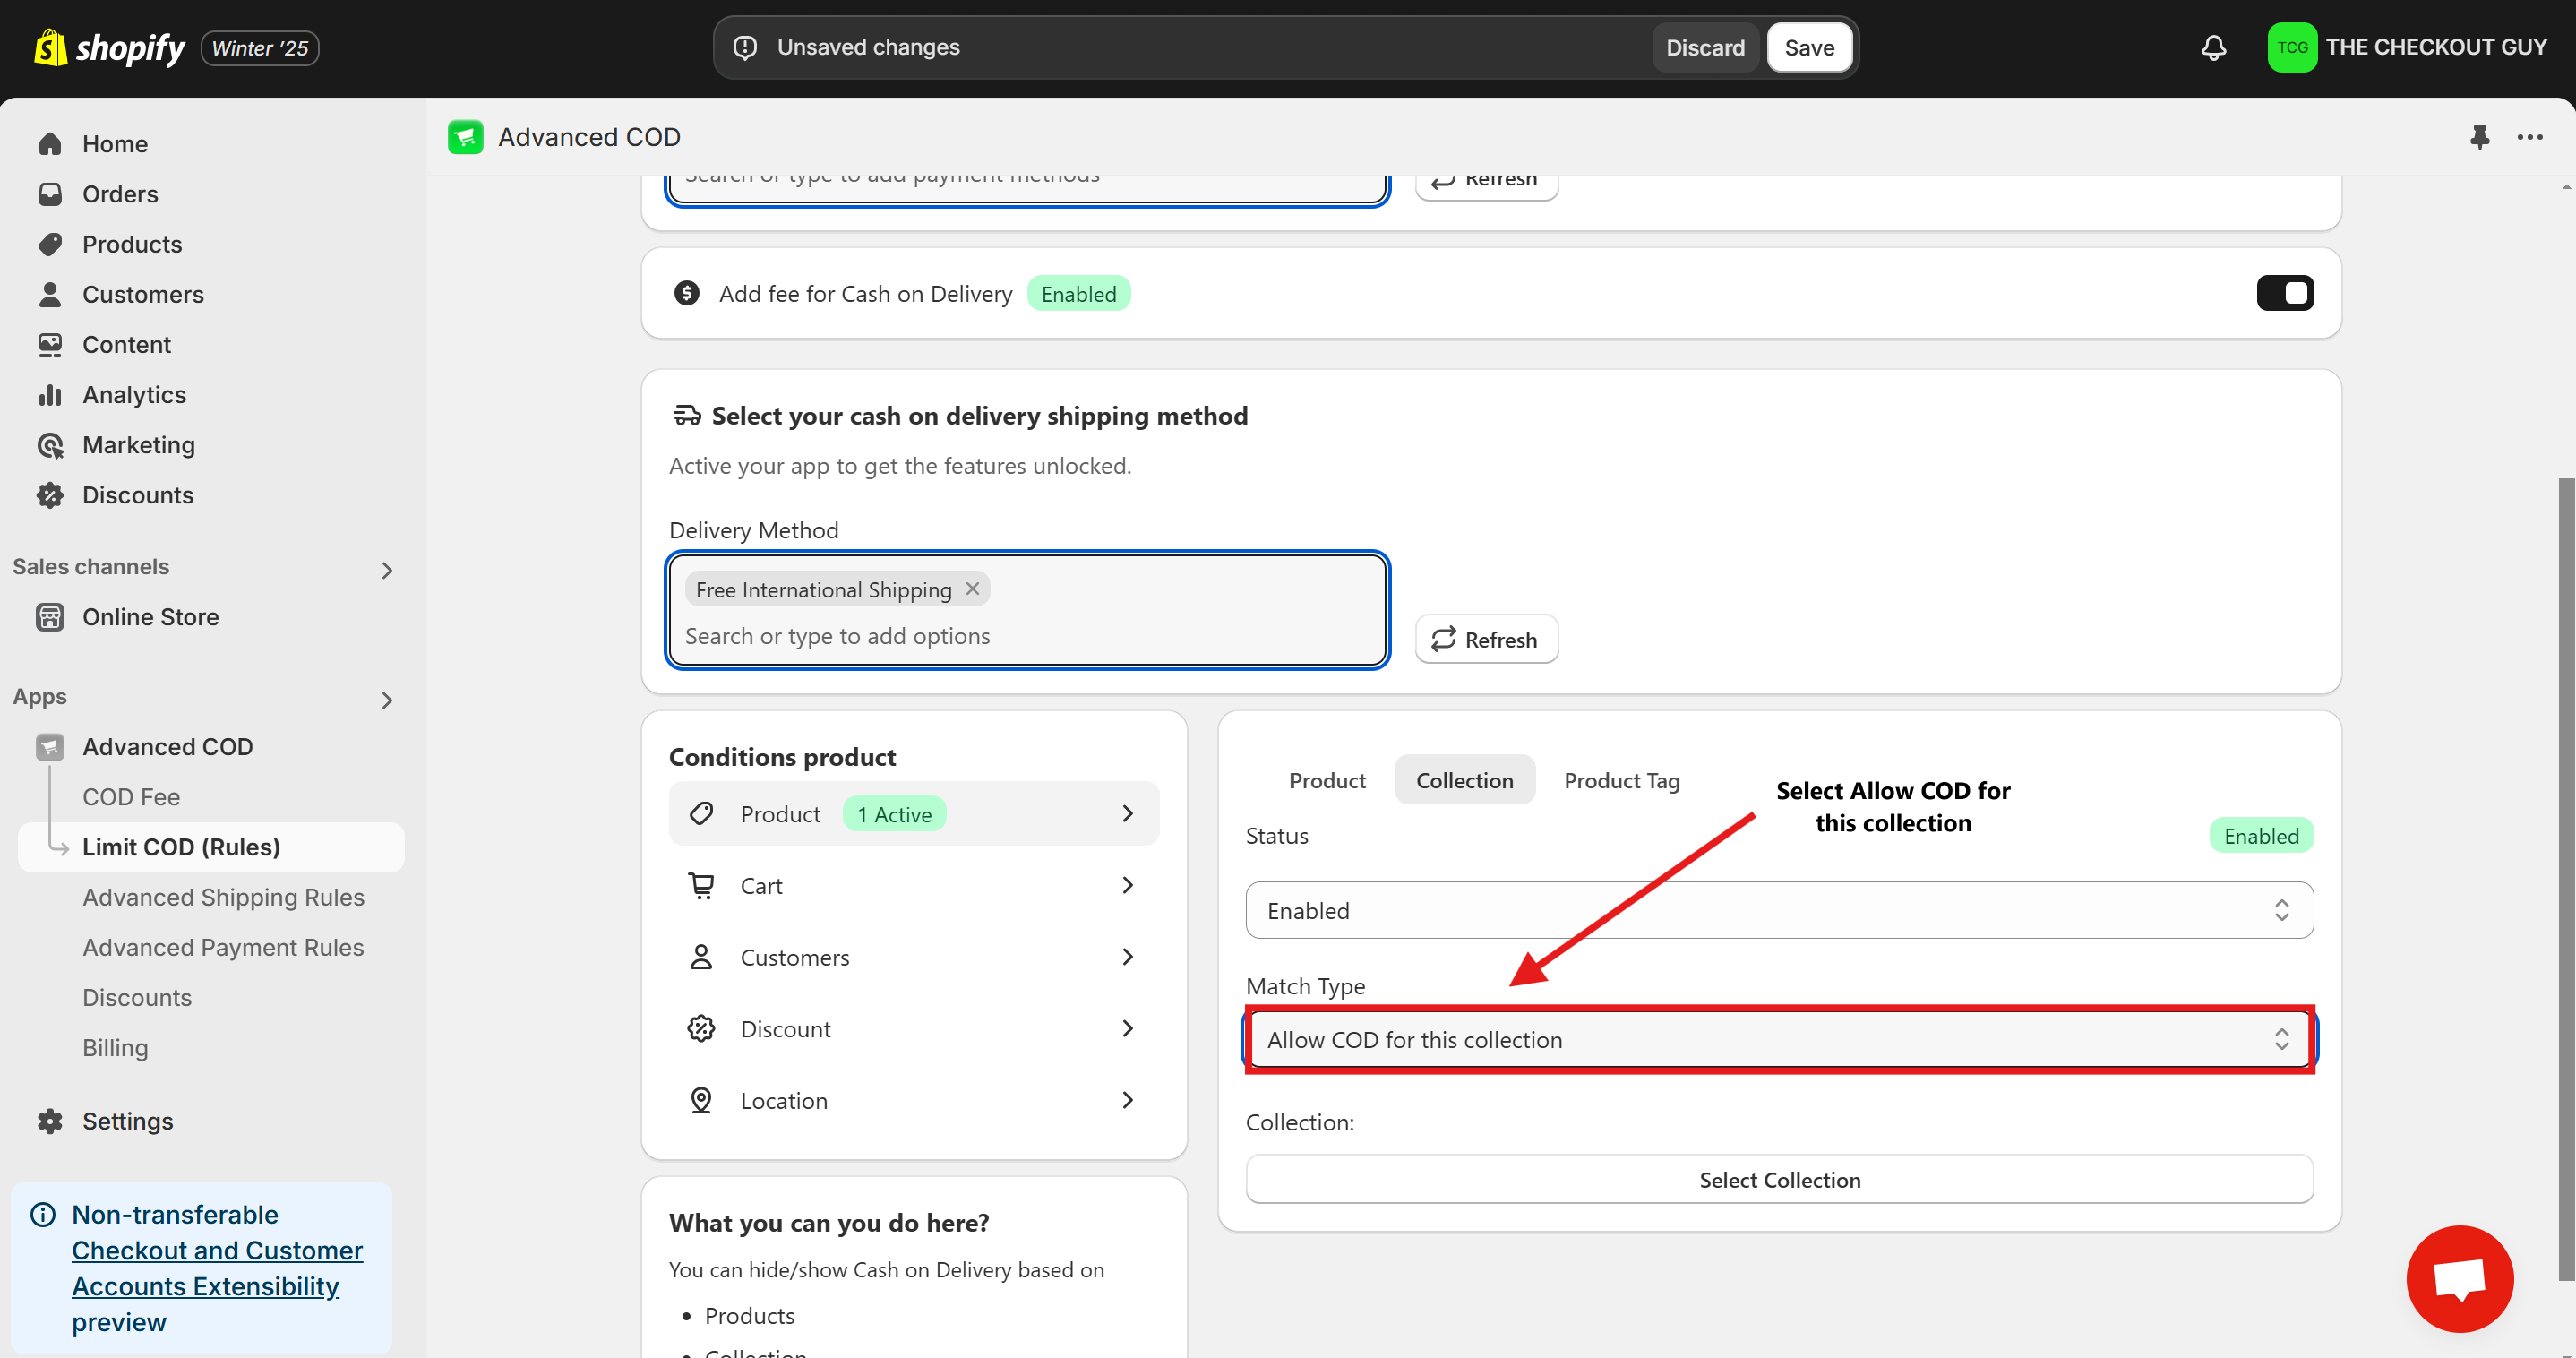Screen dimensions: 2576x1358
Task: Click the 1 Active badge
Action: pyautogui.click(x=894, y=814)
